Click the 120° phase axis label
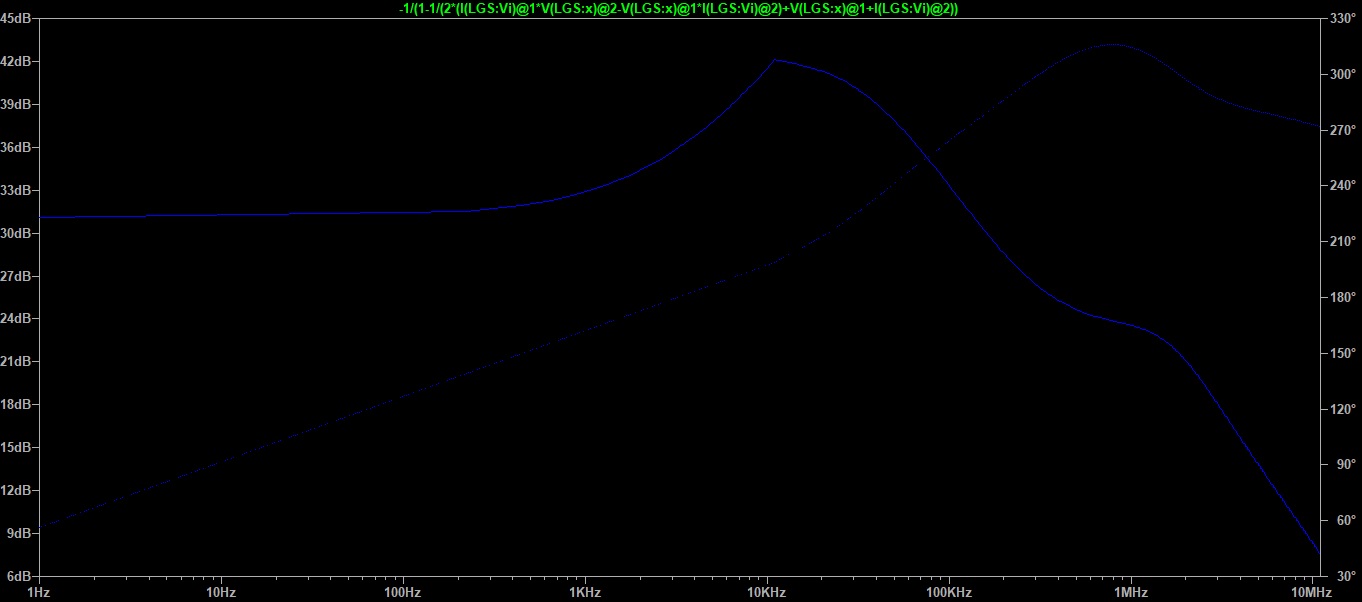 [x=1341, y=409]
